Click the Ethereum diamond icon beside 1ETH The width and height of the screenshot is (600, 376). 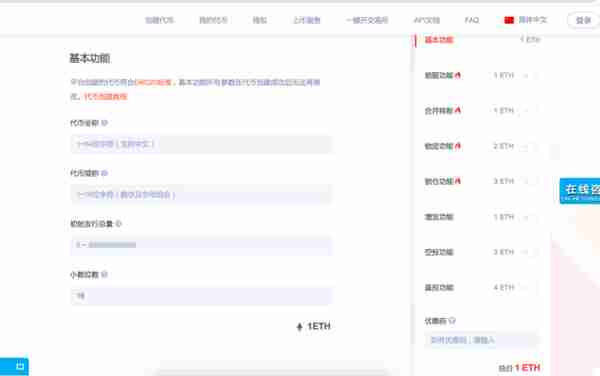(300, 326)
